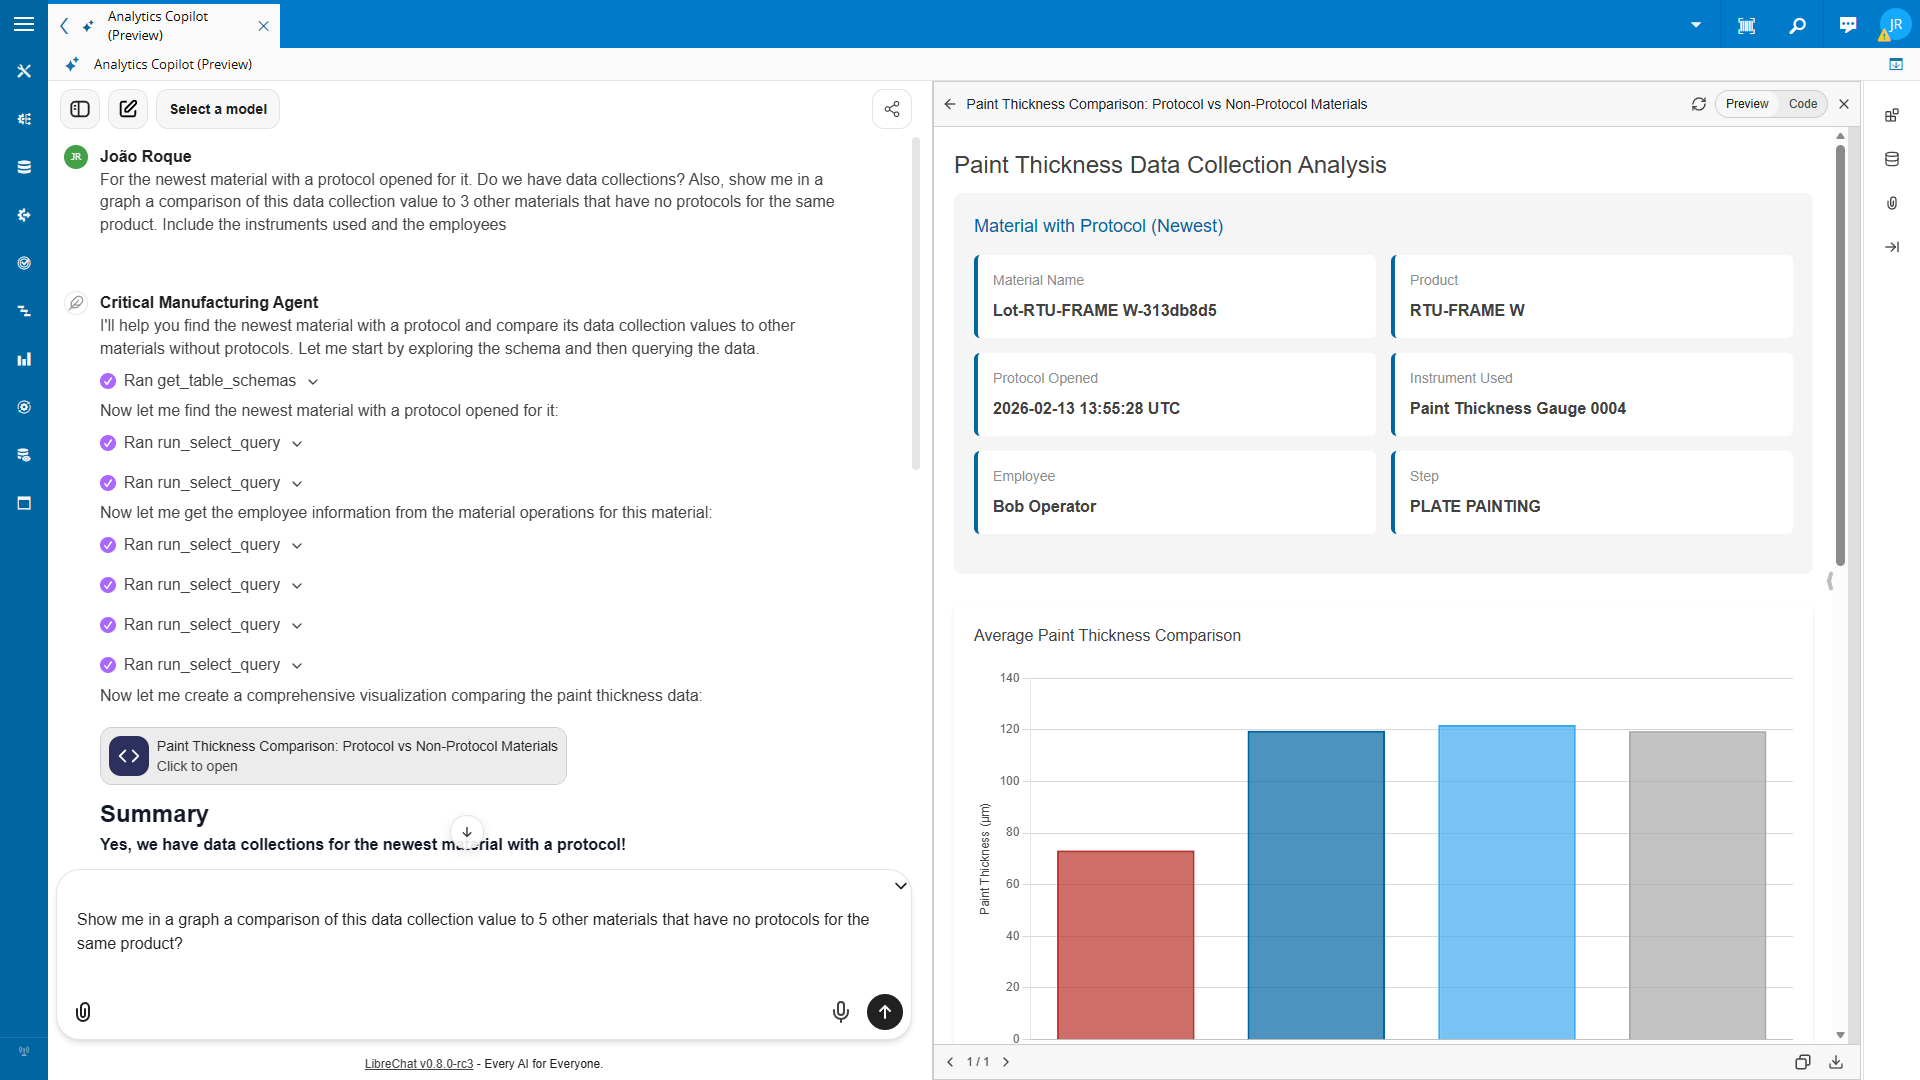Click the paperclip attach file icon
1920x1080 pixels.
[x=83, y=1012]
